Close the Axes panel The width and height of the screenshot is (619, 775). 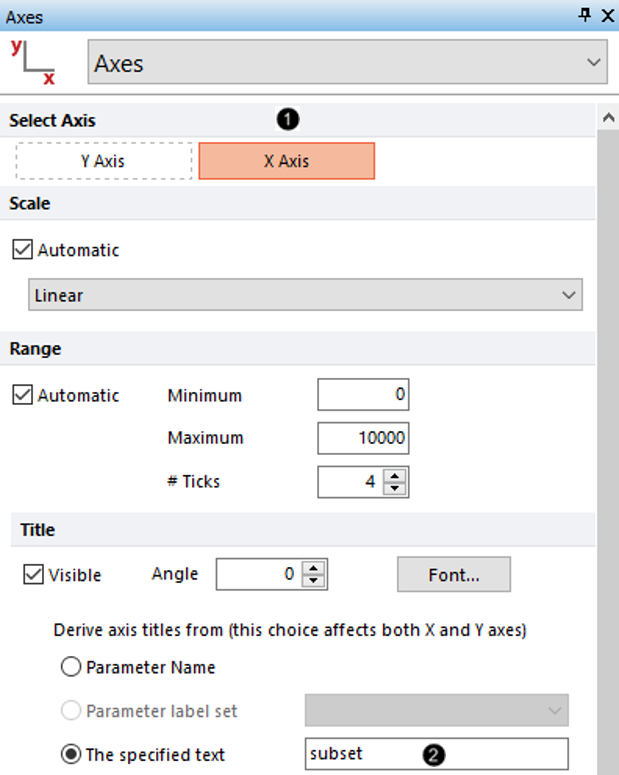[608, 15]
